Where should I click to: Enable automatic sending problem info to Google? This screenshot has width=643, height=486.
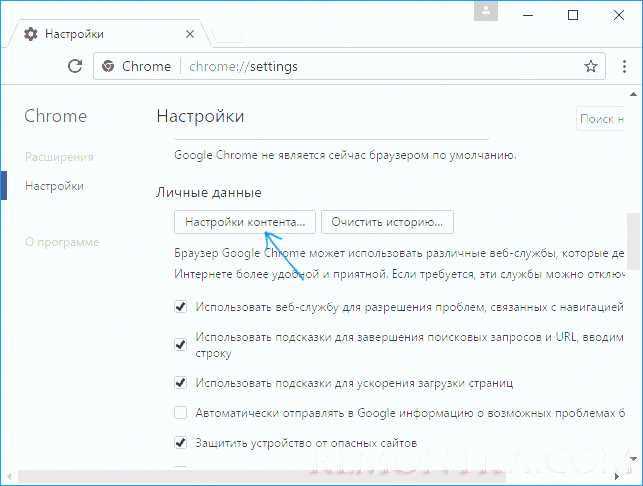[x=180, y=413]
